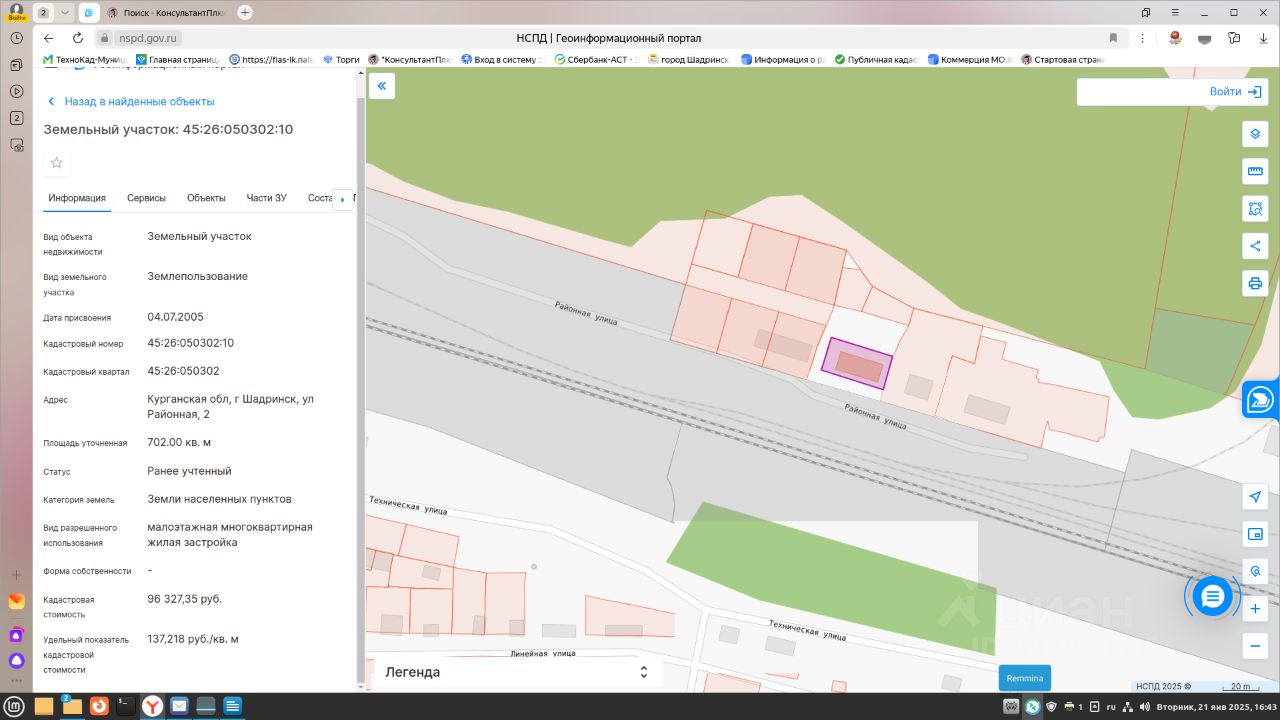Expand the Легенда panel
Image resolution: width=1280 pixels, height=720 pixels.
click(644, 672)
